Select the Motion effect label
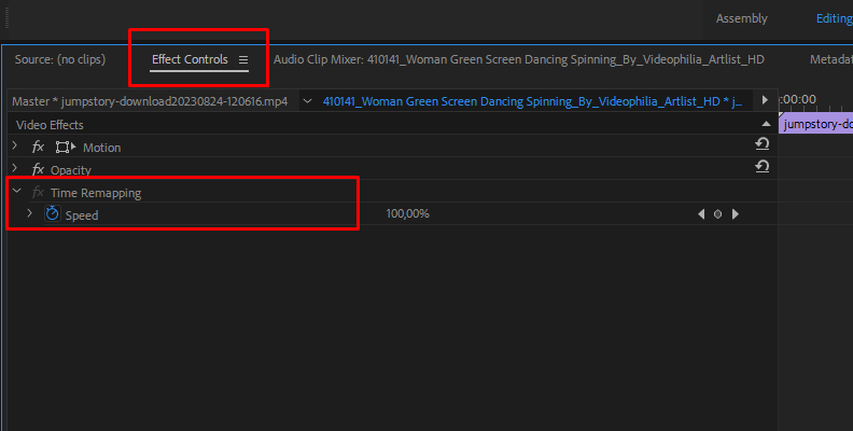Screen dimensions: 853x431 point(102,147)
